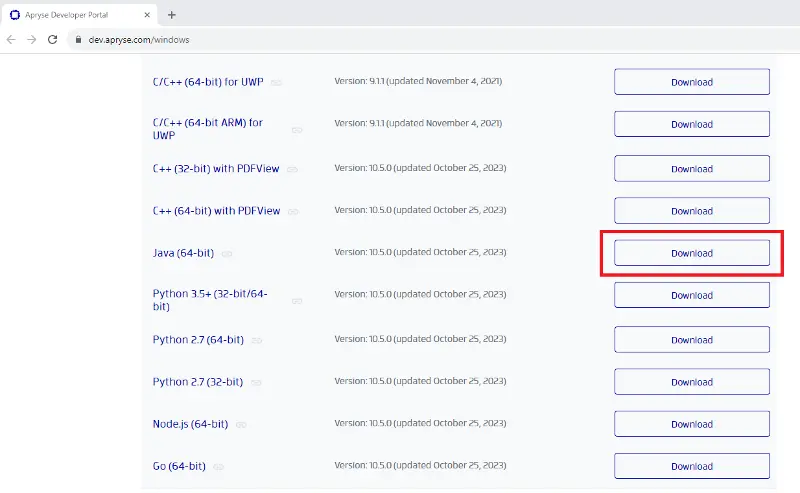
Task: Reload the Apryse page
Action: point(53,40)
